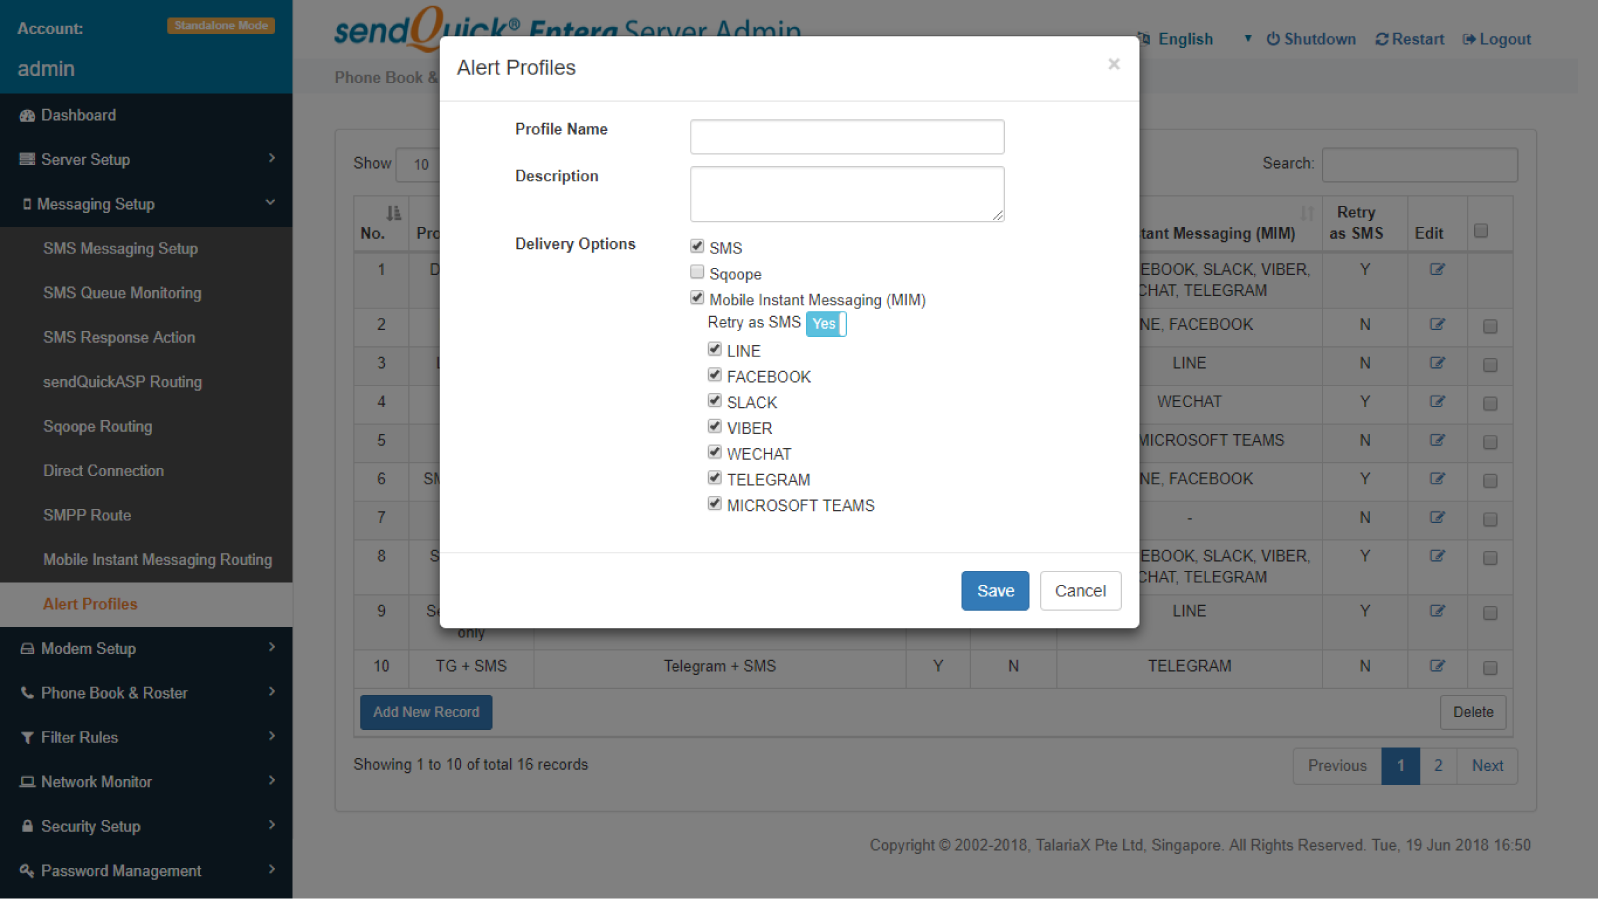Open SMS Queue Monitoring page
This screenshot has width=1600, height=900.
tap(122, 293)
